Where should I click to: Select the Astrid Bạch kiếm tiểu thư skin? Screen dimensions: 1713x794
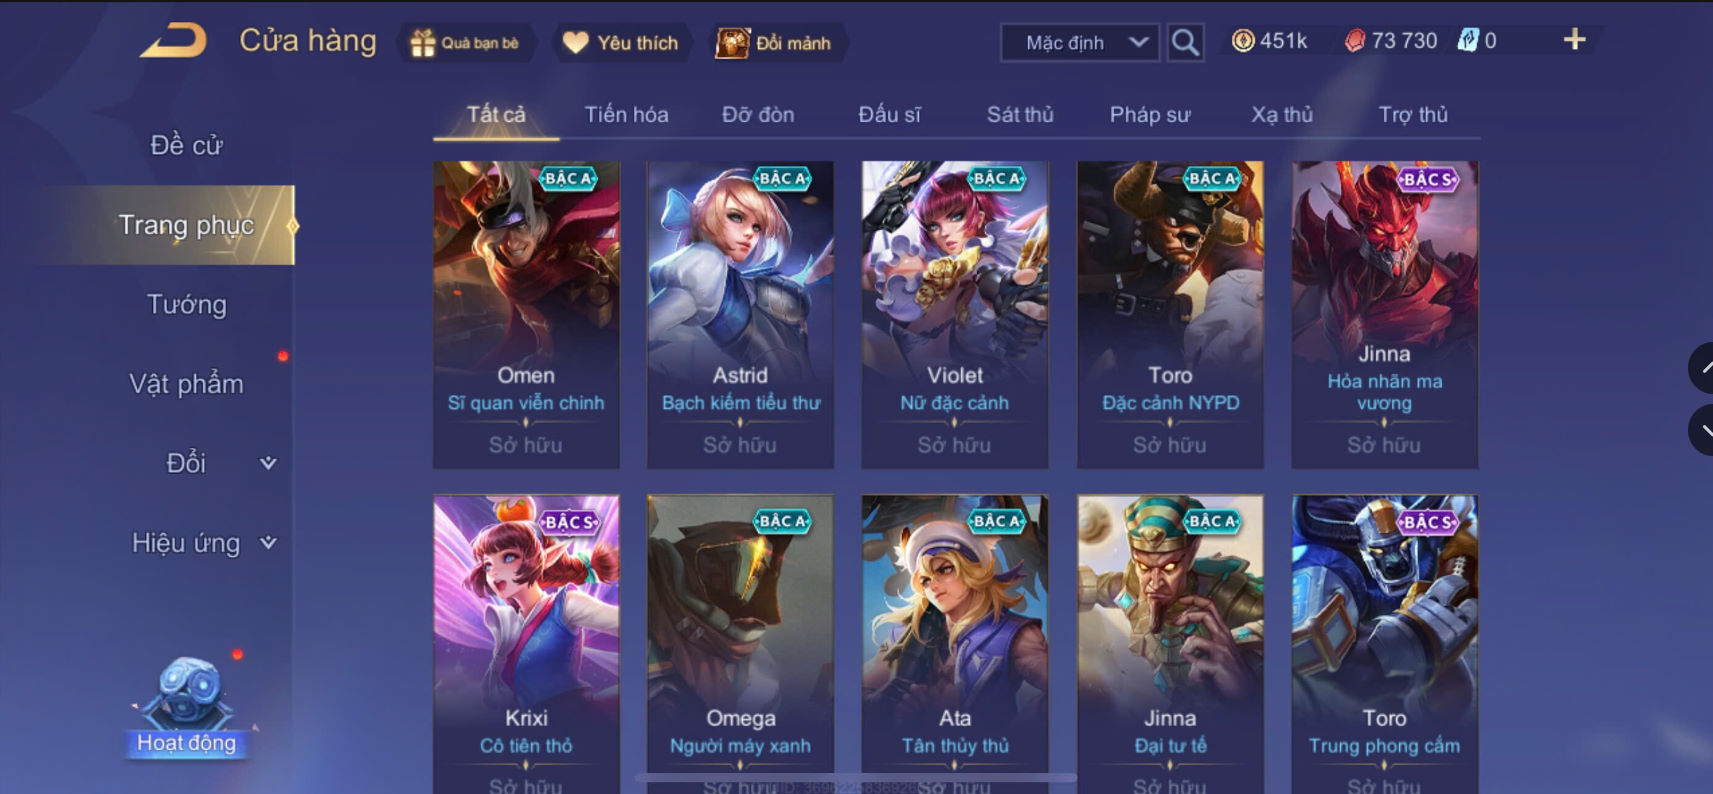[x=740, y=314]
